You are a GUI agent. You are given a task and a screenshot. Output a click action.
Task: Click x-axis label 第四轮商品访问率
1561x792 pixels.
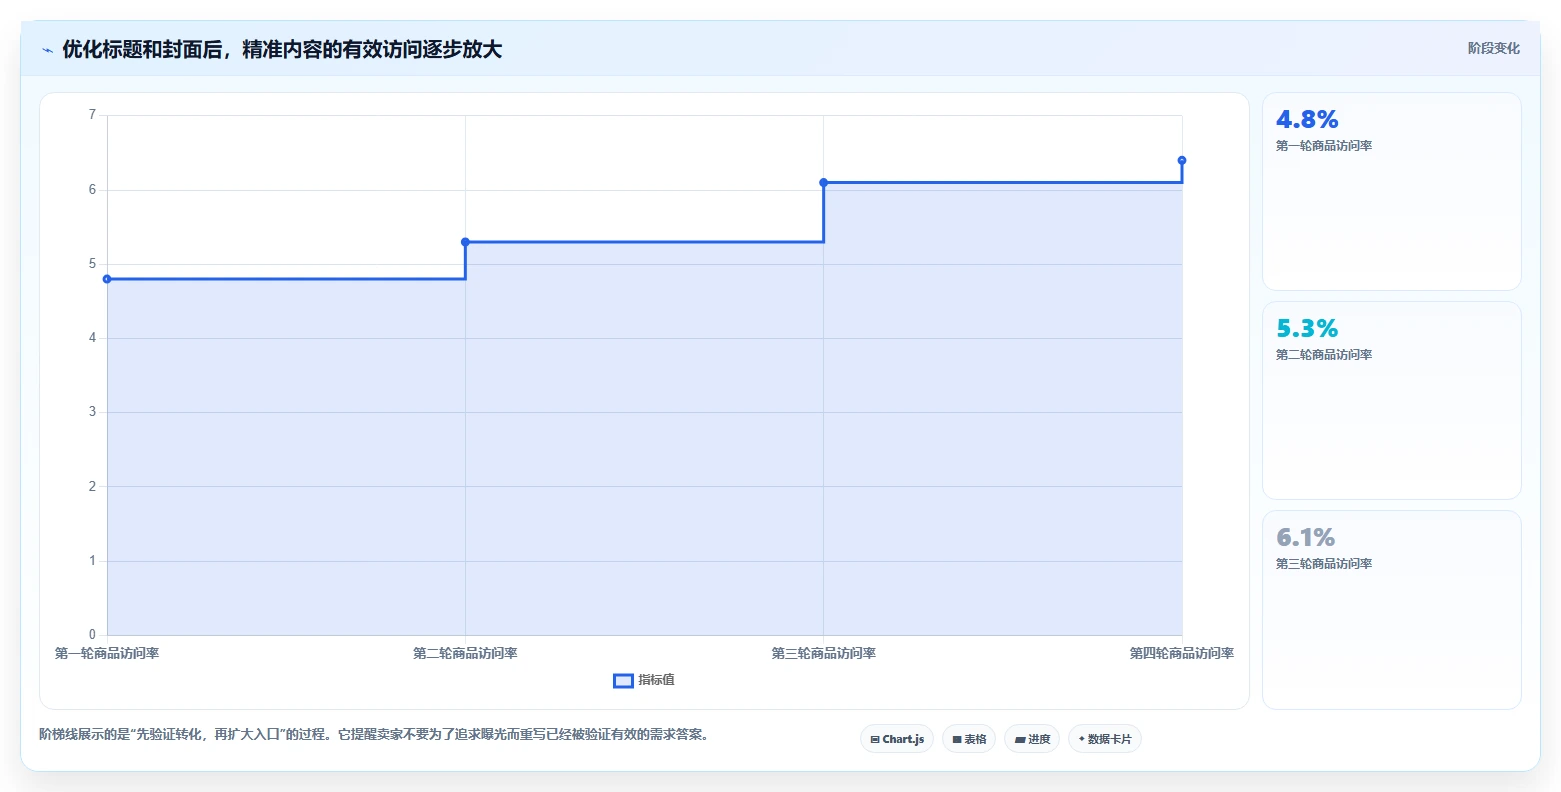click(1182, 654)
